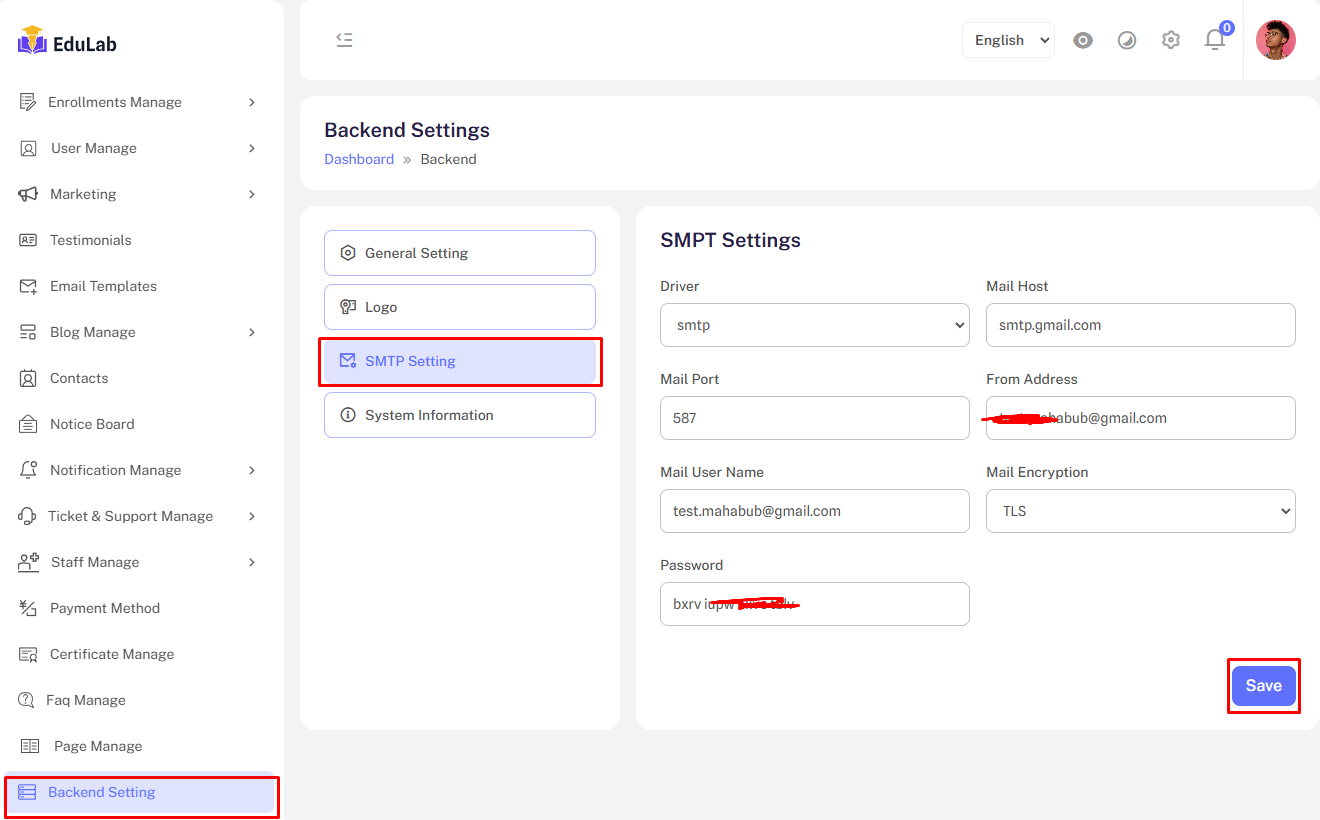The height and width of the screenshot is (820, 1320).
Task: Toggle dark mode theme icon
Action: 1127,40
